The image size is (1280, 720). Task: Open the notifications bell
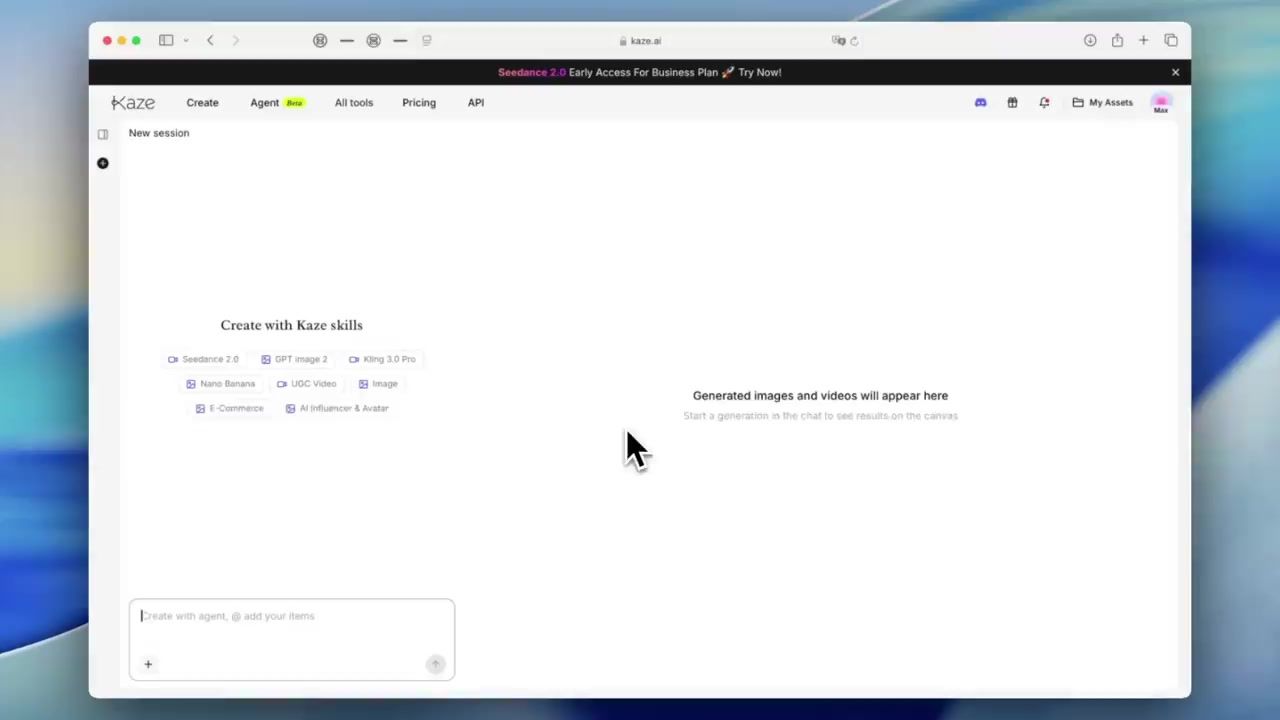pos(1044,102)
